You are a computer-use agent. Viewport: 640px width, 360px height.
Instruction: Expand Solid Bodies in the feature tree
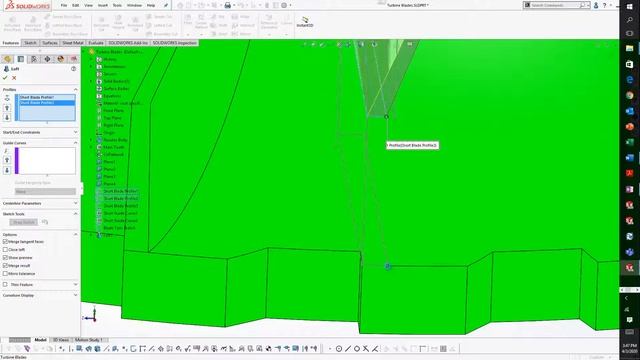pos(91,81)
